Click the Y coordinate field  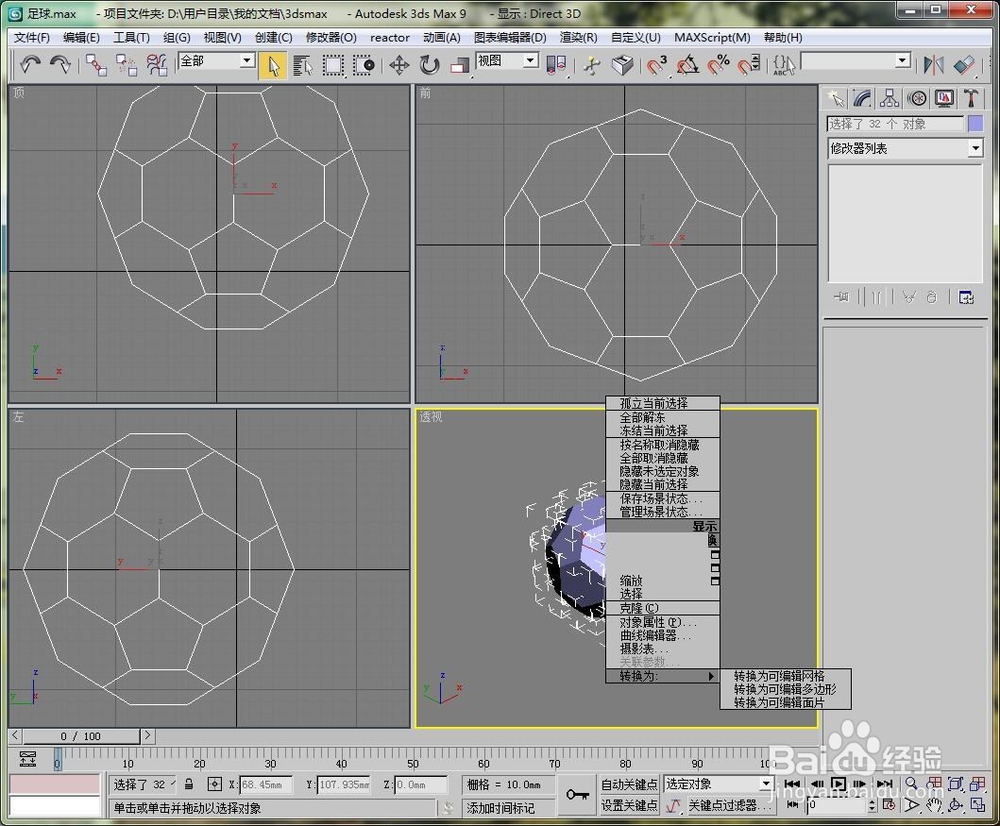pos(344,785)
